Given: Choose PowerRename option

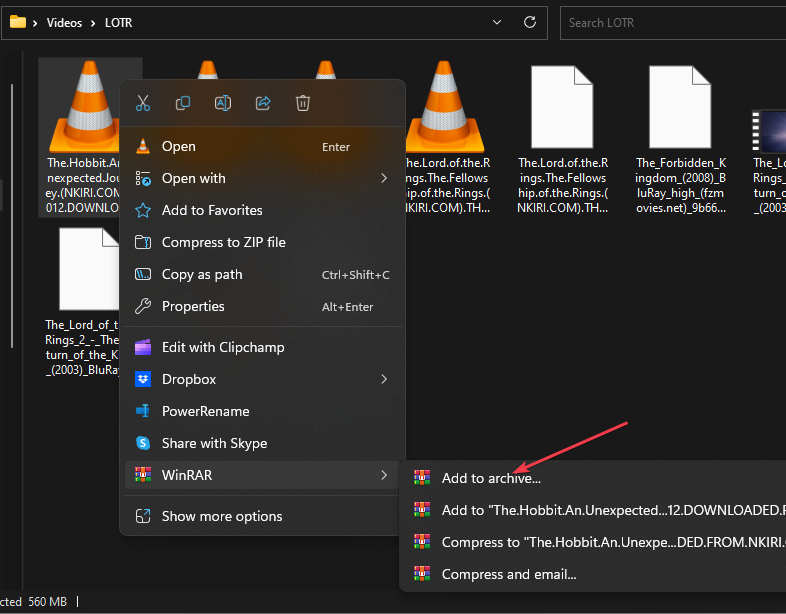Looking at the screenshot, I should 262,411.
